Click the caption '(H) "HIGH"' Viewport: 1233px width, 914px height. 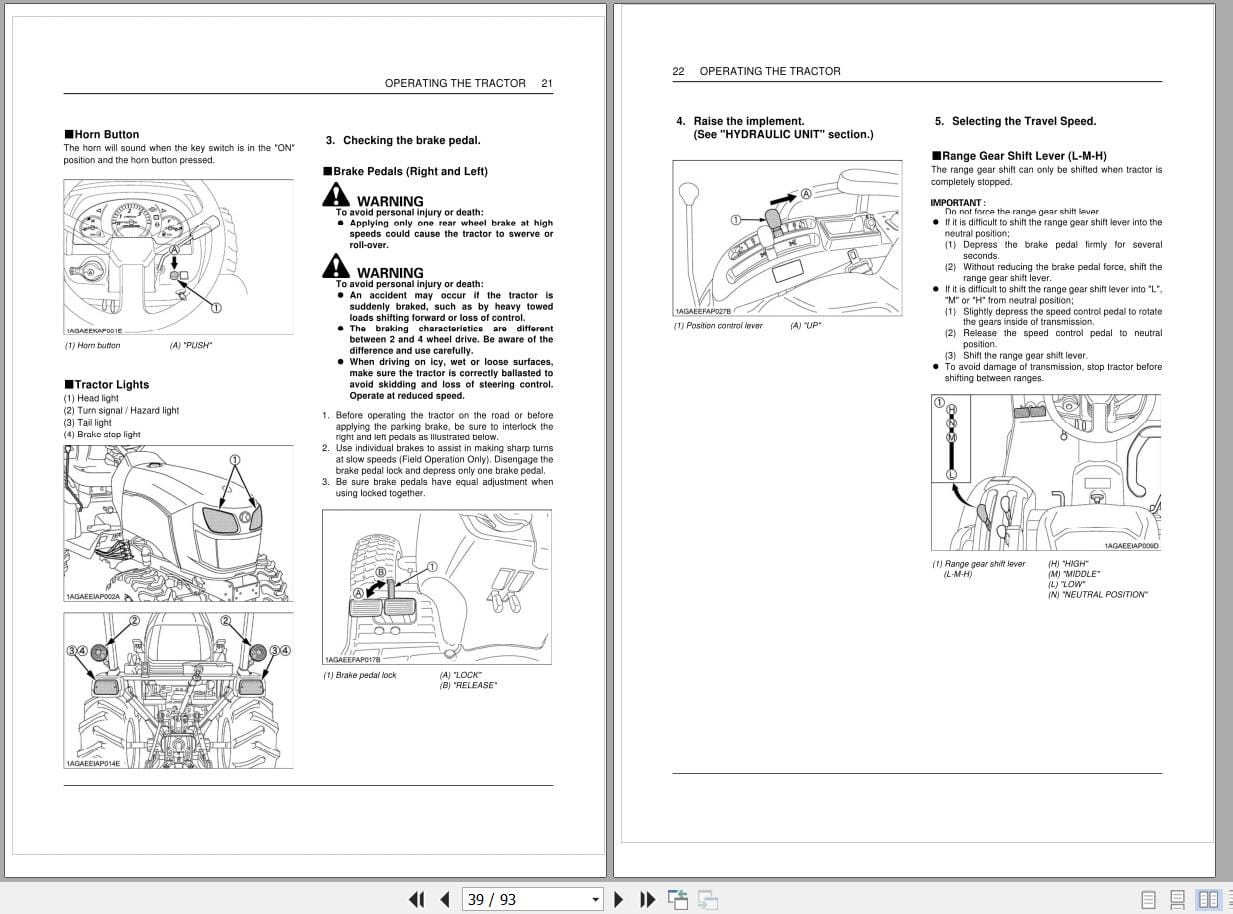1068,563
